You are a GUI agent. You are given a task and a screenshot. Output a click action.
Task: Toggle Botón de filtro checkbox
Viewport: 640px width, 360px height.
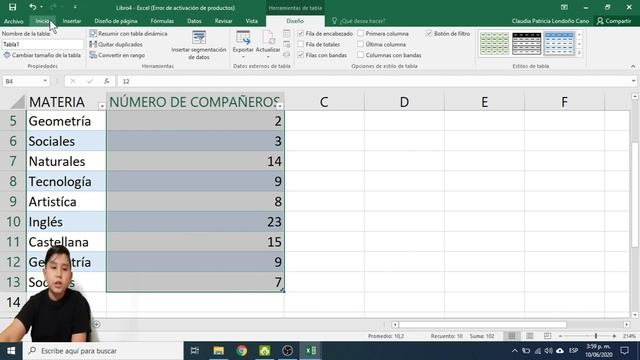click(x=429, y=33)
